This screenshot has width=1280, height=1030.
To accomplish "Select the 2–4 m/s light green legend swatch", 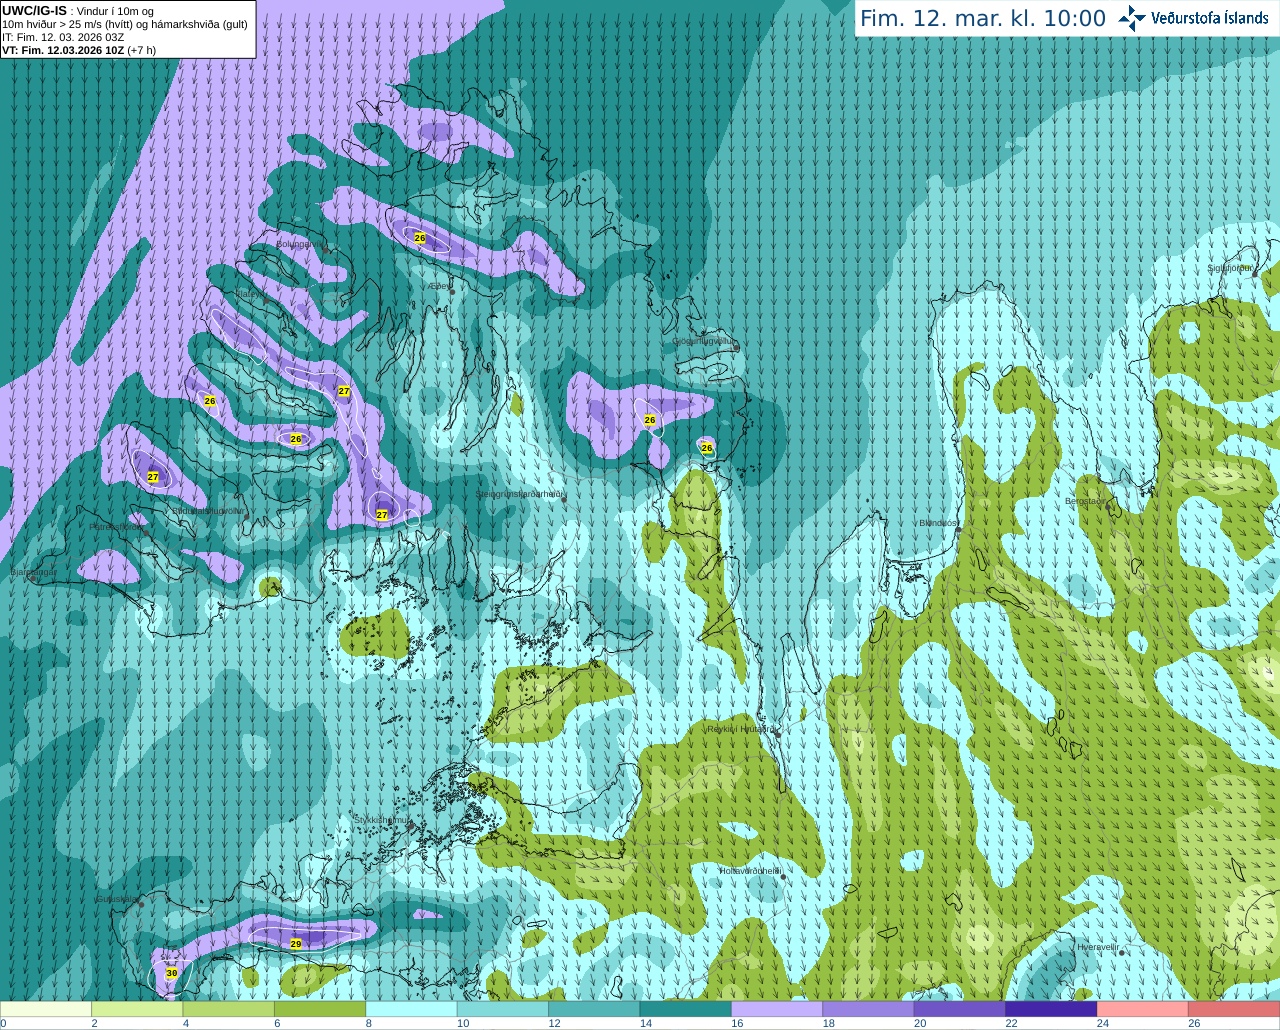I will pyautogui.click(x=137, y=1009).
